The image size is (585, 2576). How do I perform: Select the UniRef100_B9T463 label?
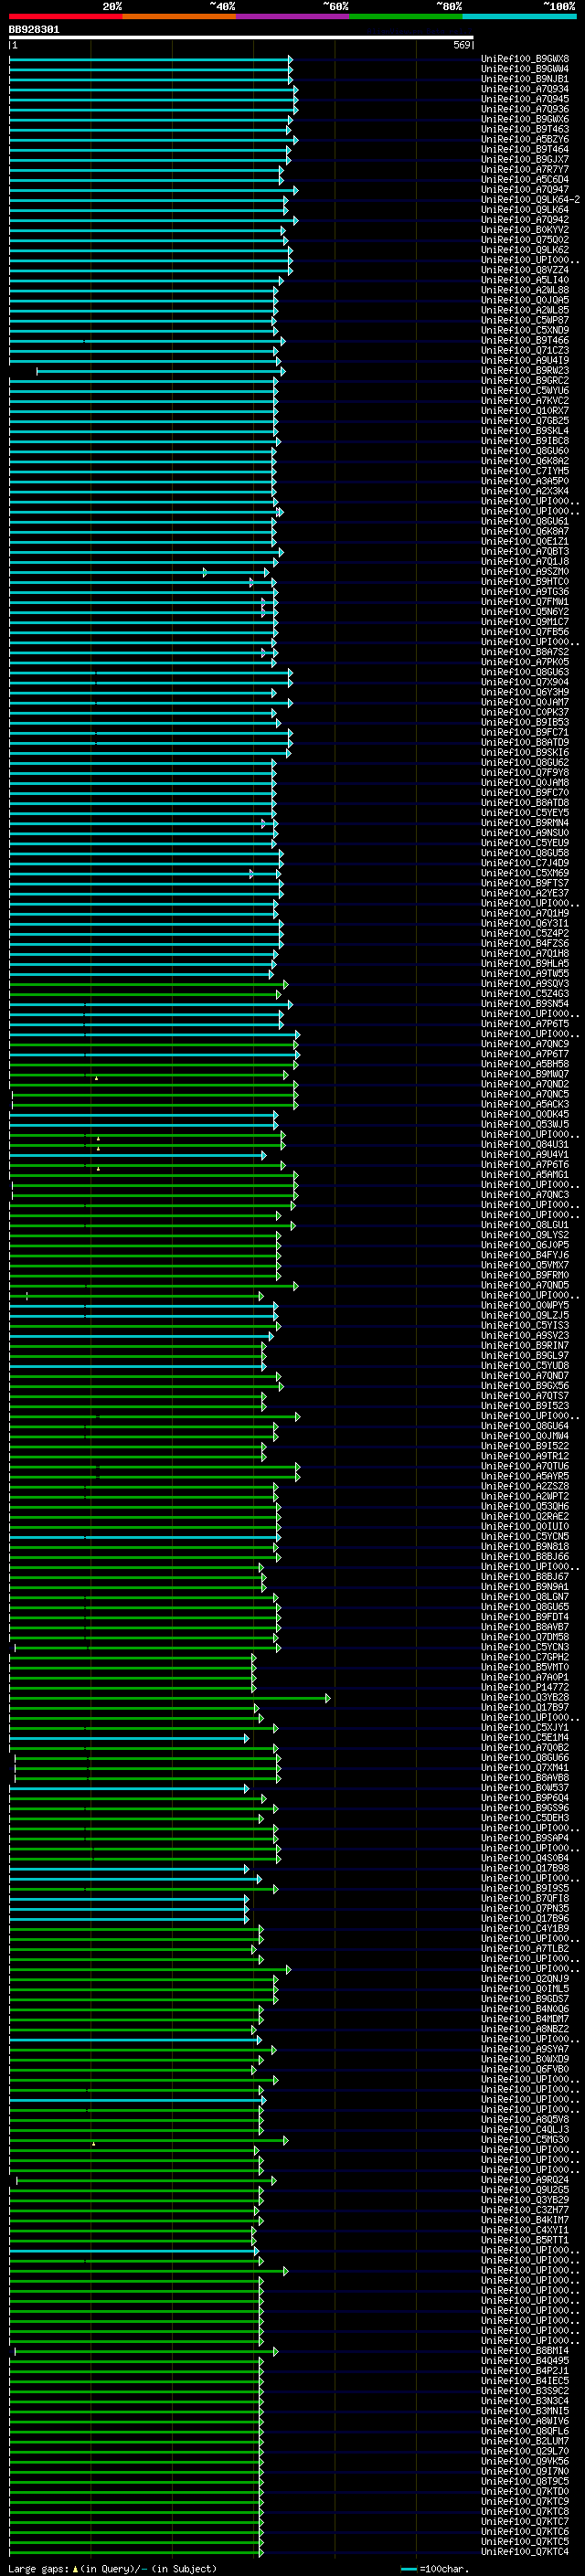(525, 129)
